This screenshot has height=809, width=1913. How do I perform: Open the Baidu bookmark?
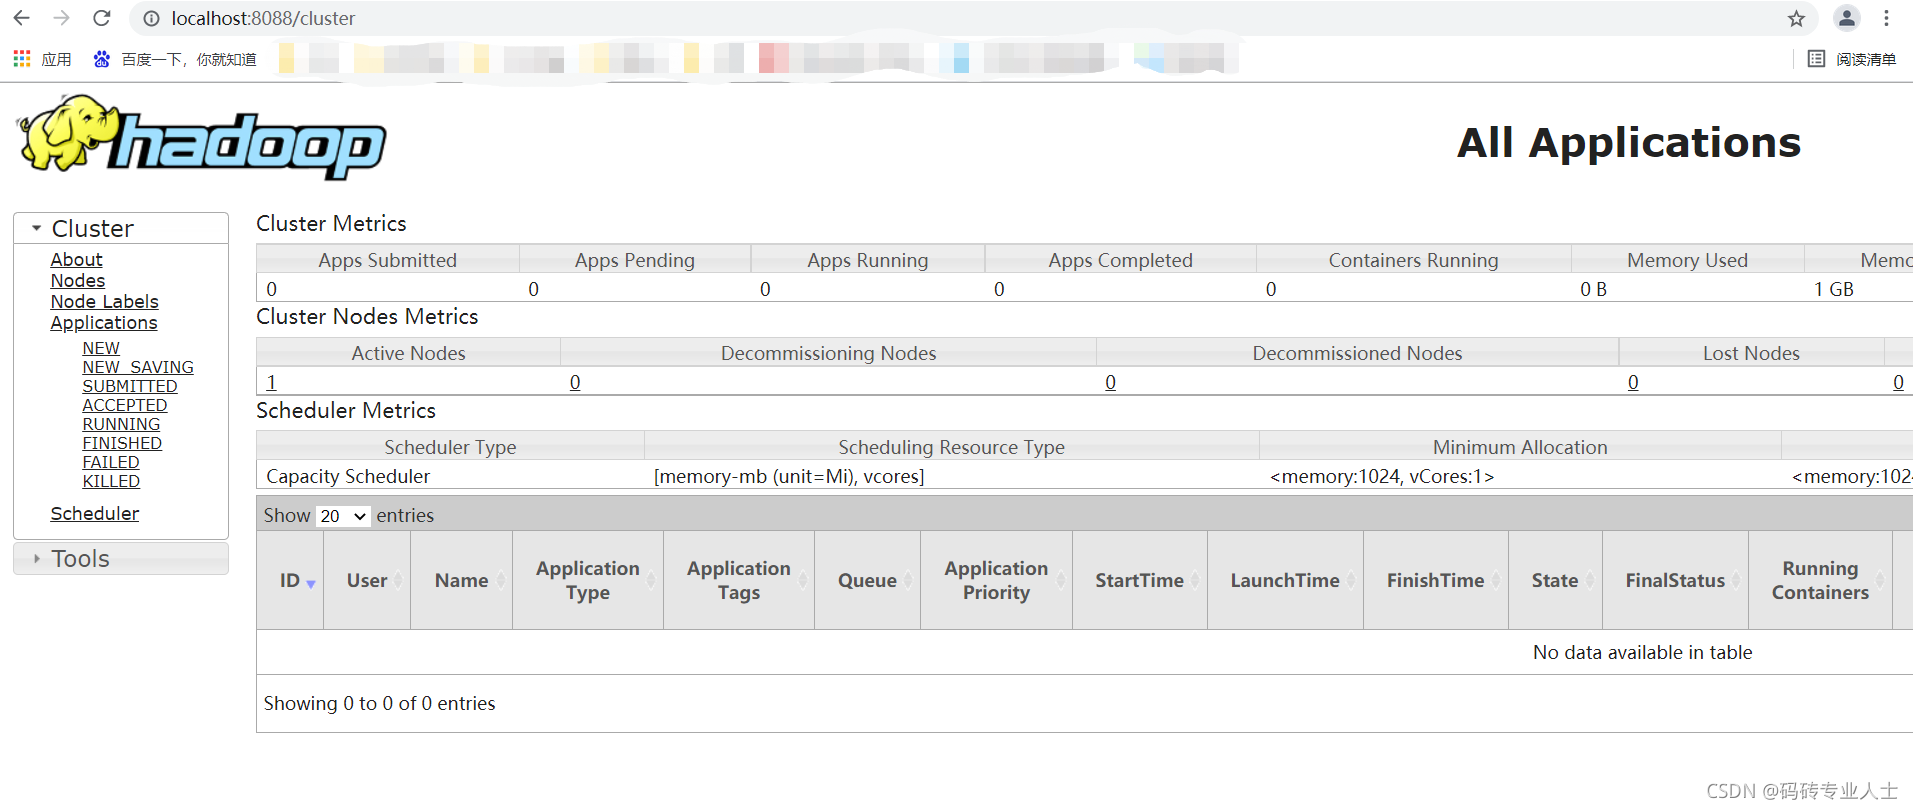click(x=175, y=59)
